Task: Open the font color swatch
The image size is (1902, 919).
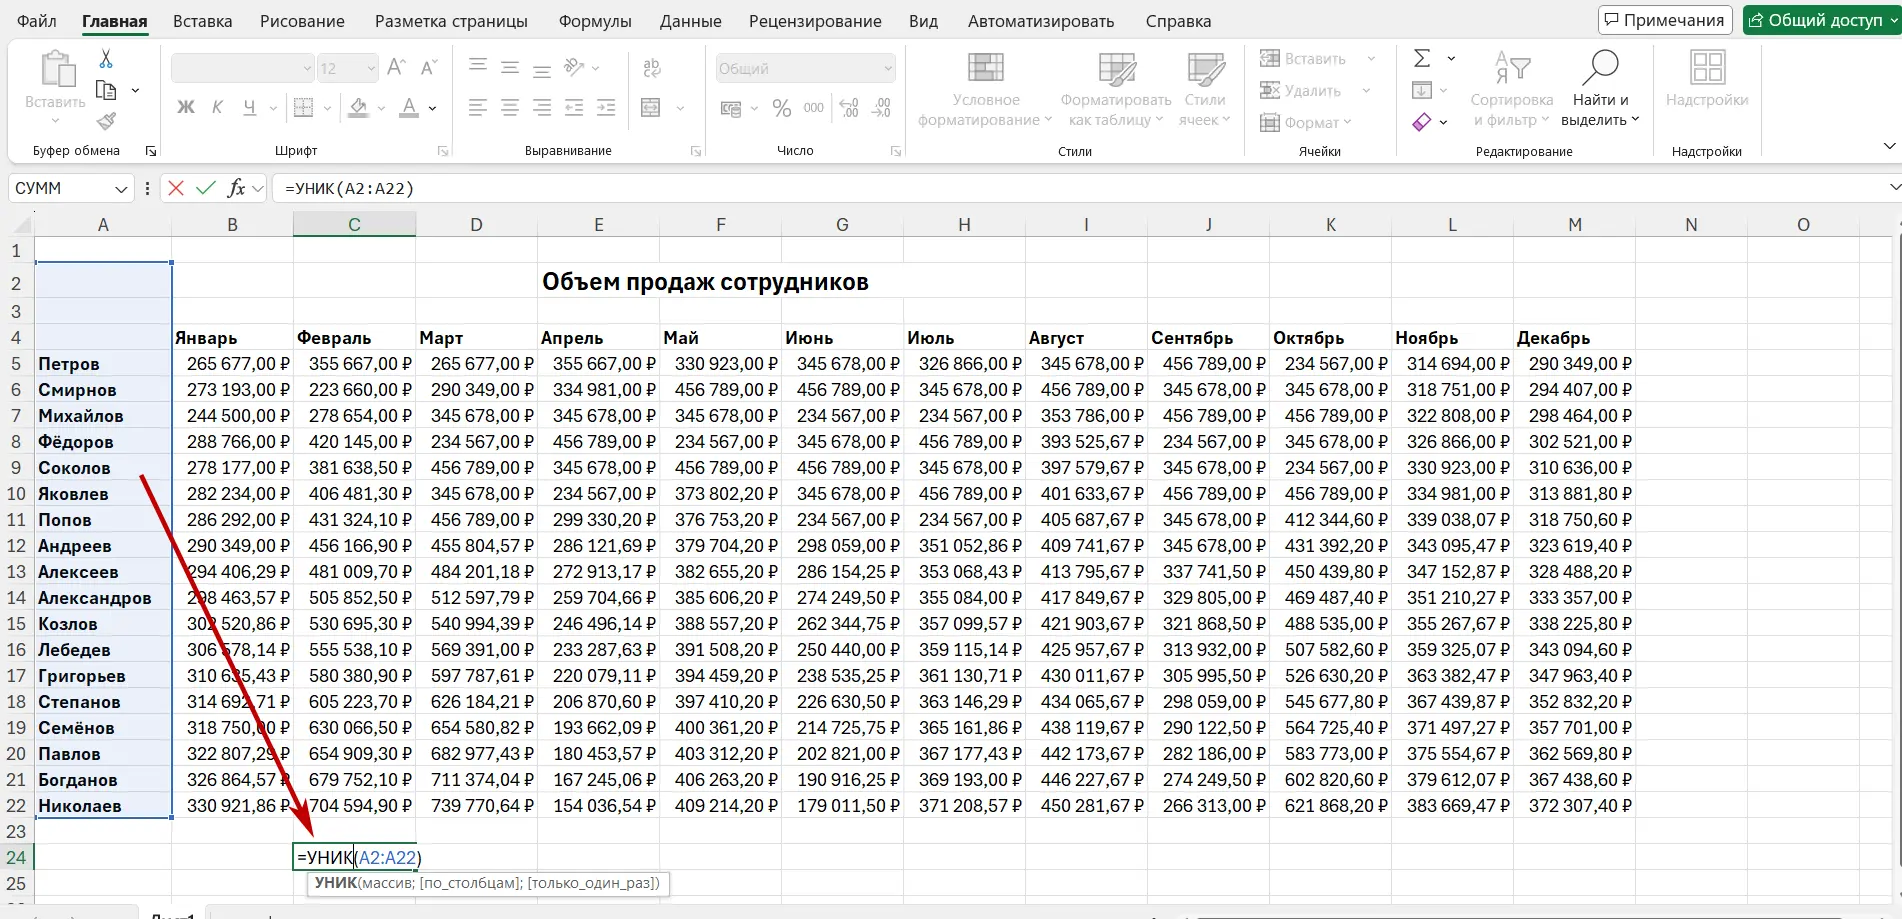Action: click(410, 108)
